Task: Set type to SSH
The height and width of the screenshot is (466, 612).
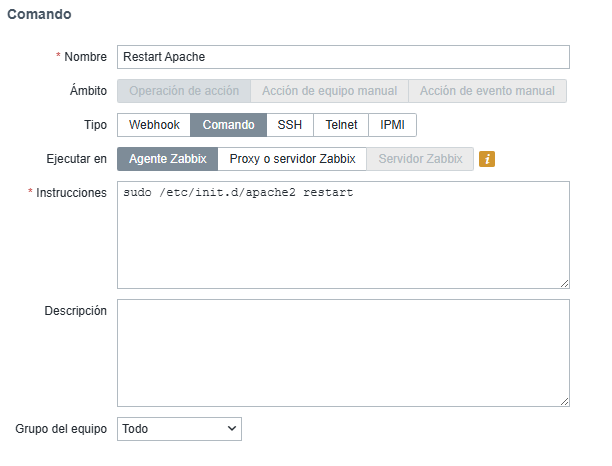Action: [x=290, y=125]
